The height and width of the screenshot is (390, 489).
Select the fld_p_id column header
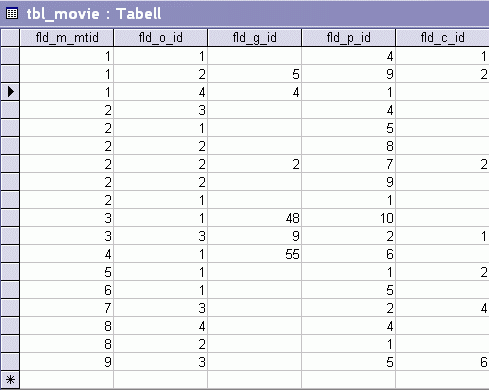pos(349,38)
